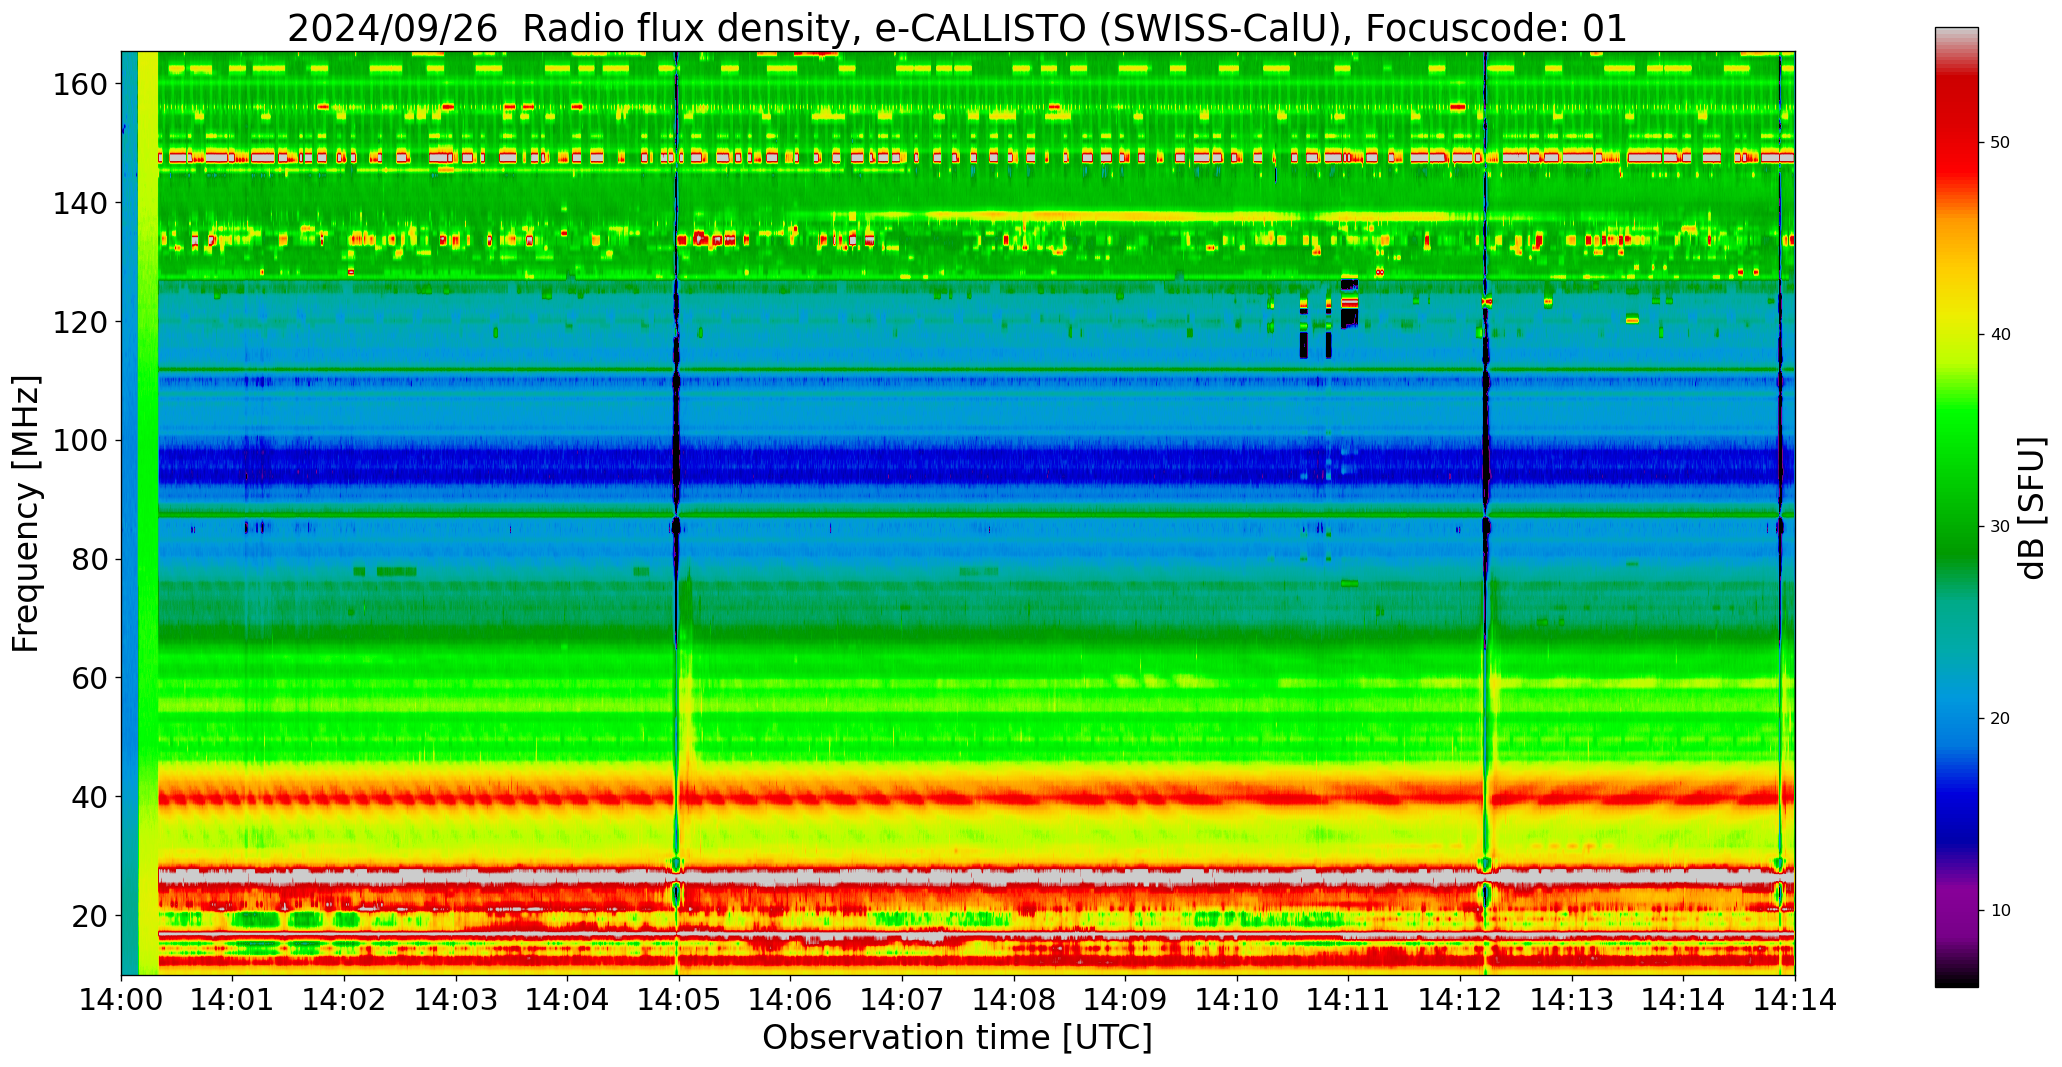Click the colorbar 50 dB tick label
2062x1067 pixels.
pos(2000,143)
